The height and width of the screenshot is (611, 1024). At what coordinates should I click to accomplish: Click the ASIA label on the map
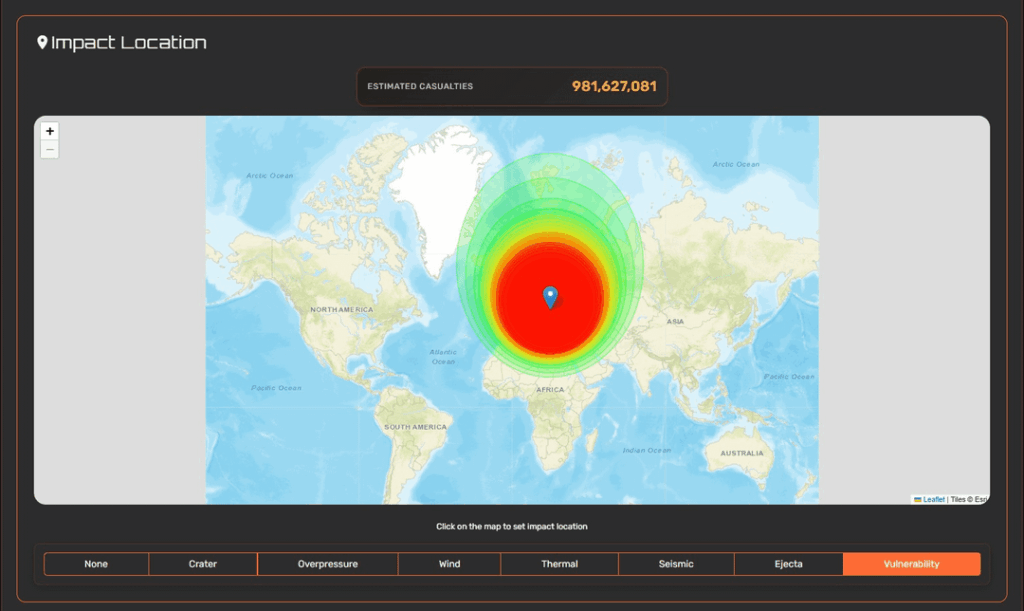point(675,321)
